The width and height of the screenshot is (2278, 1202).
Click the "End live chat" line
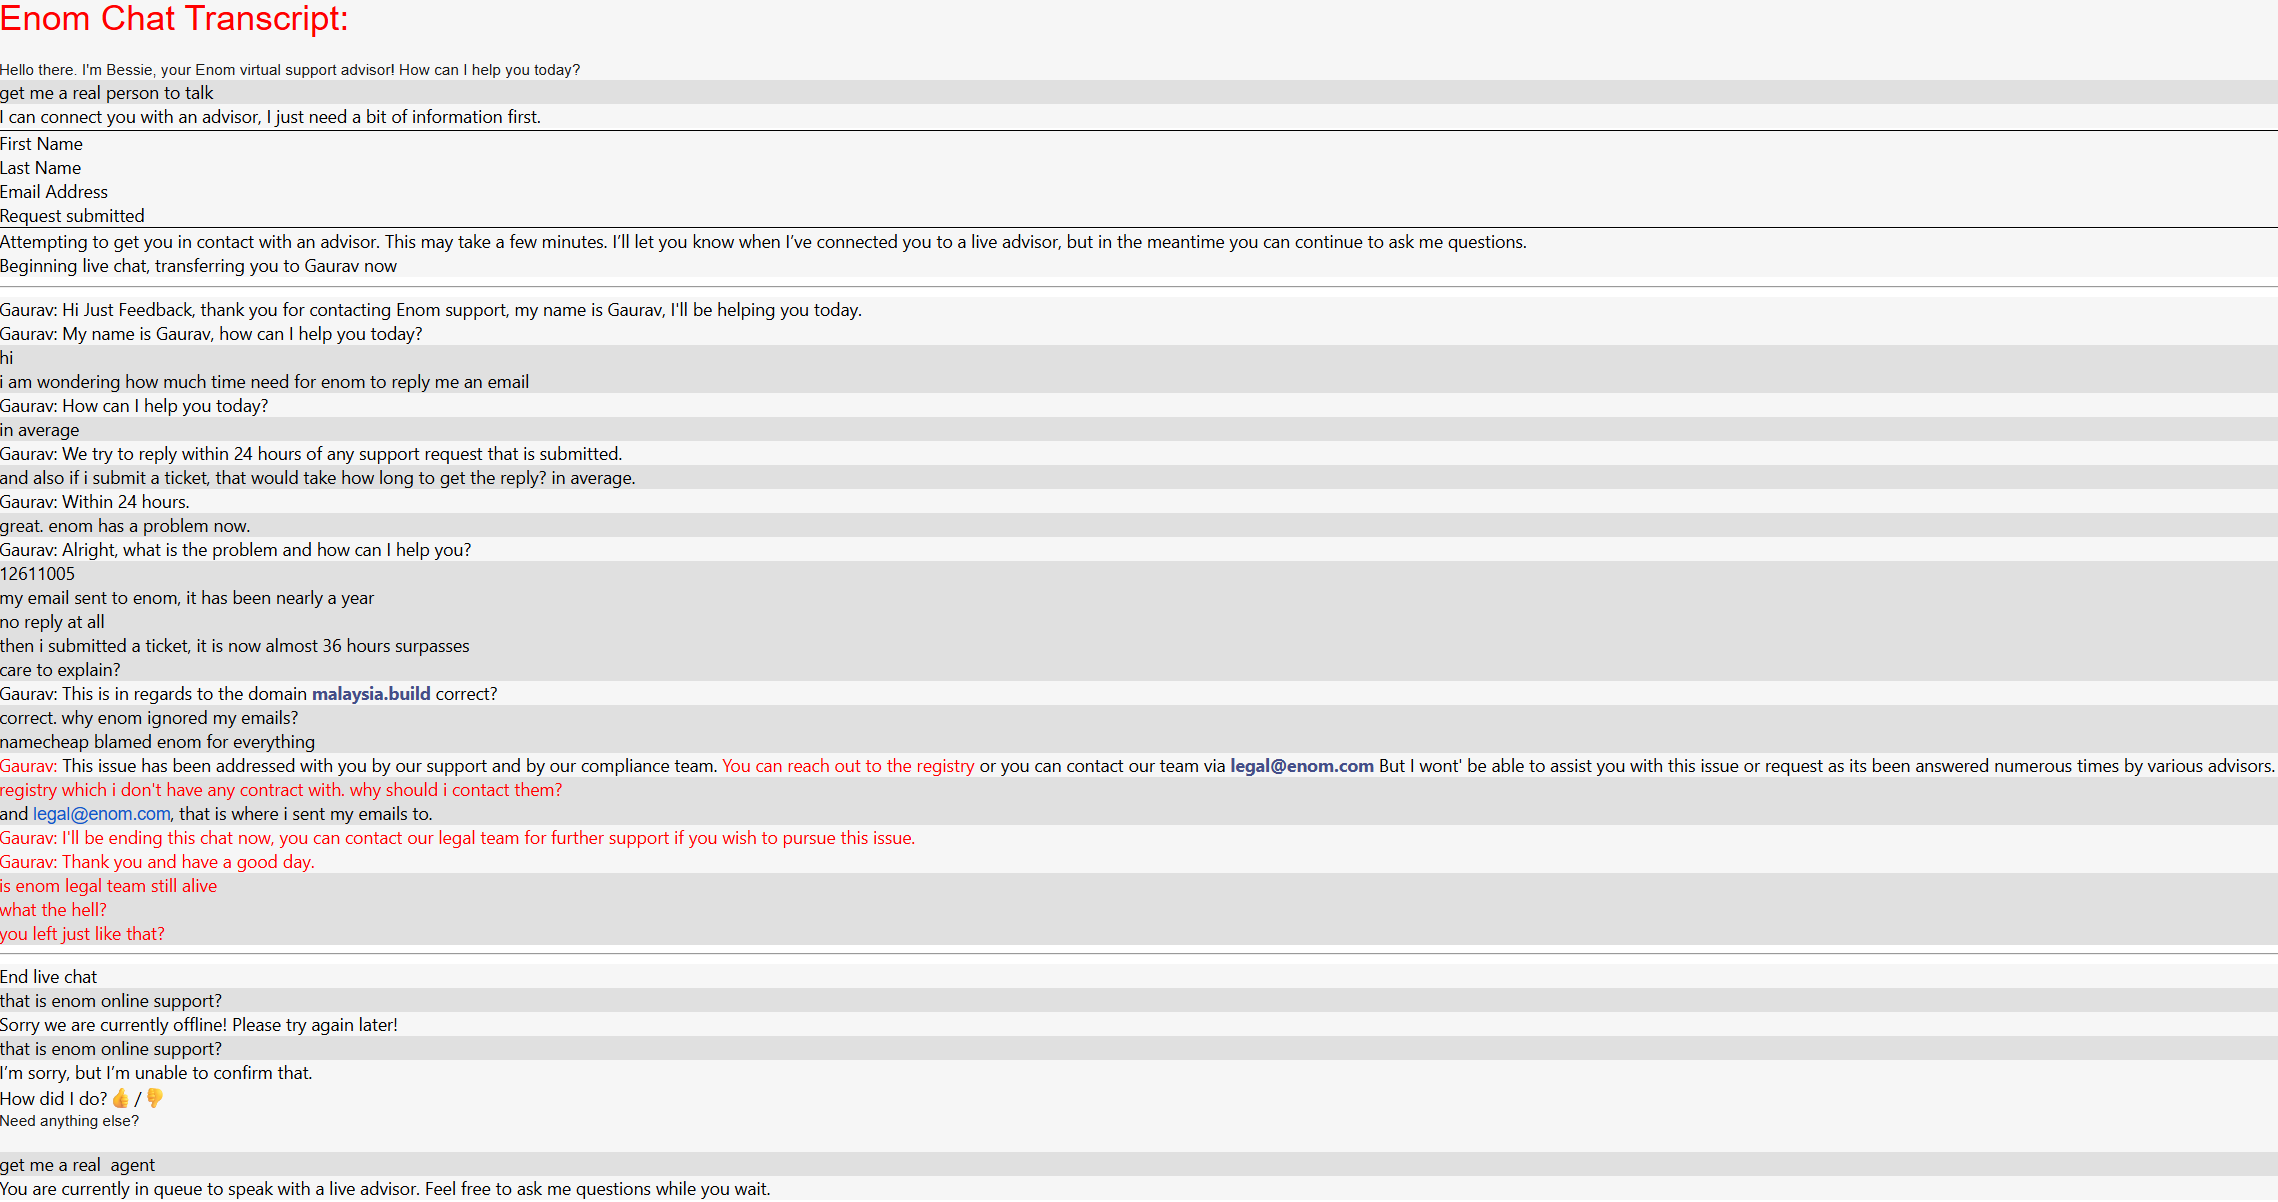click(x=49, y=977)
